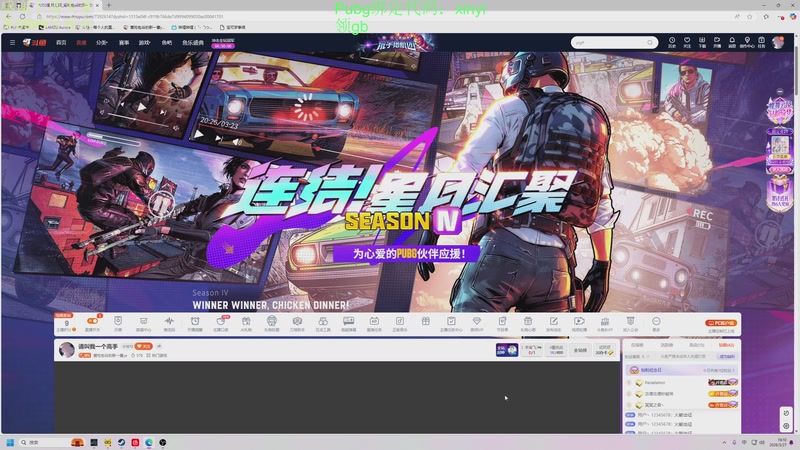
Task: Click the gold bar reward button
Action: (x=605, y=350)
